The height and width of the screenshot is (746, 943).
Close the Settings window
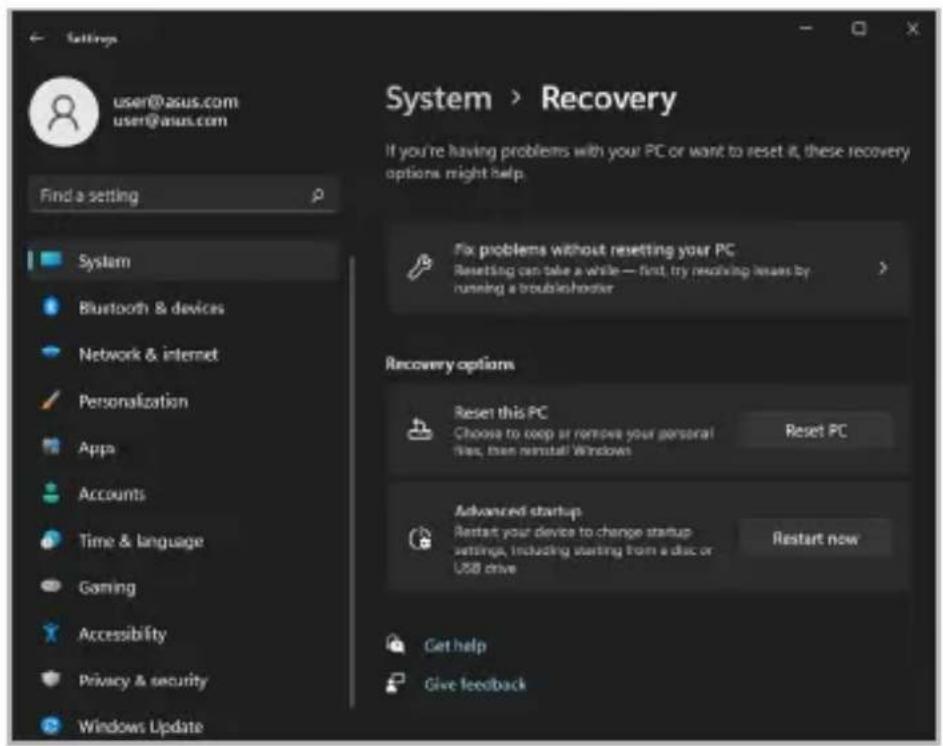(912, 28)
